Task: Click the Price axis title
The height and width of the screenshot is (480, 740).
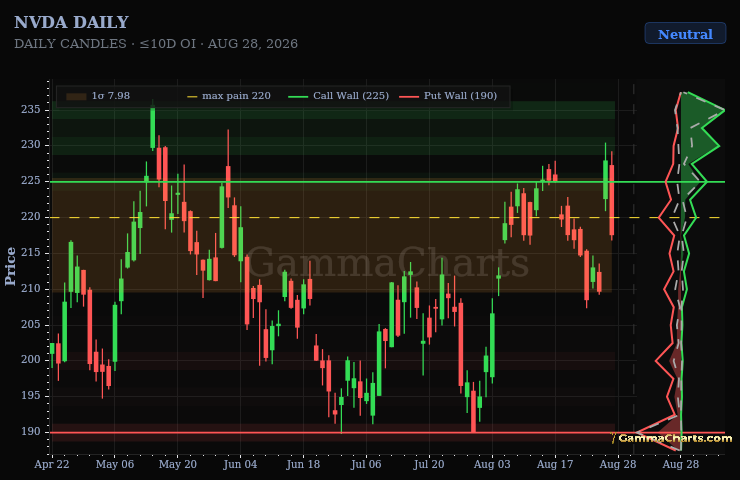Action: pyautogui.click(x=10, y=267)
